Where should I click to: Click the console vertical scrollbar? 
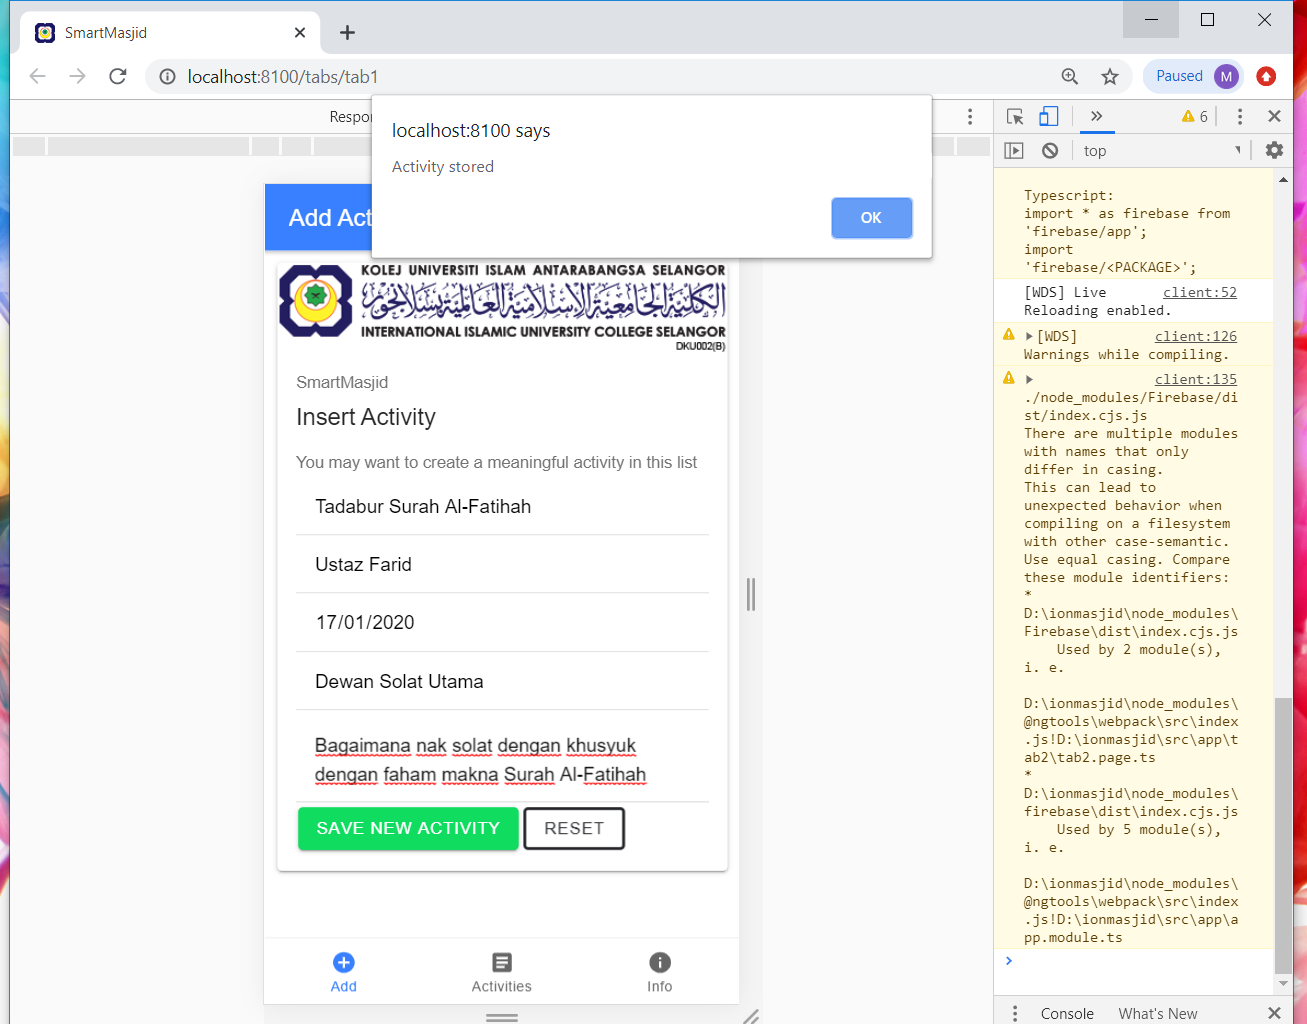pyautogui.click(x=1283, y=830)
